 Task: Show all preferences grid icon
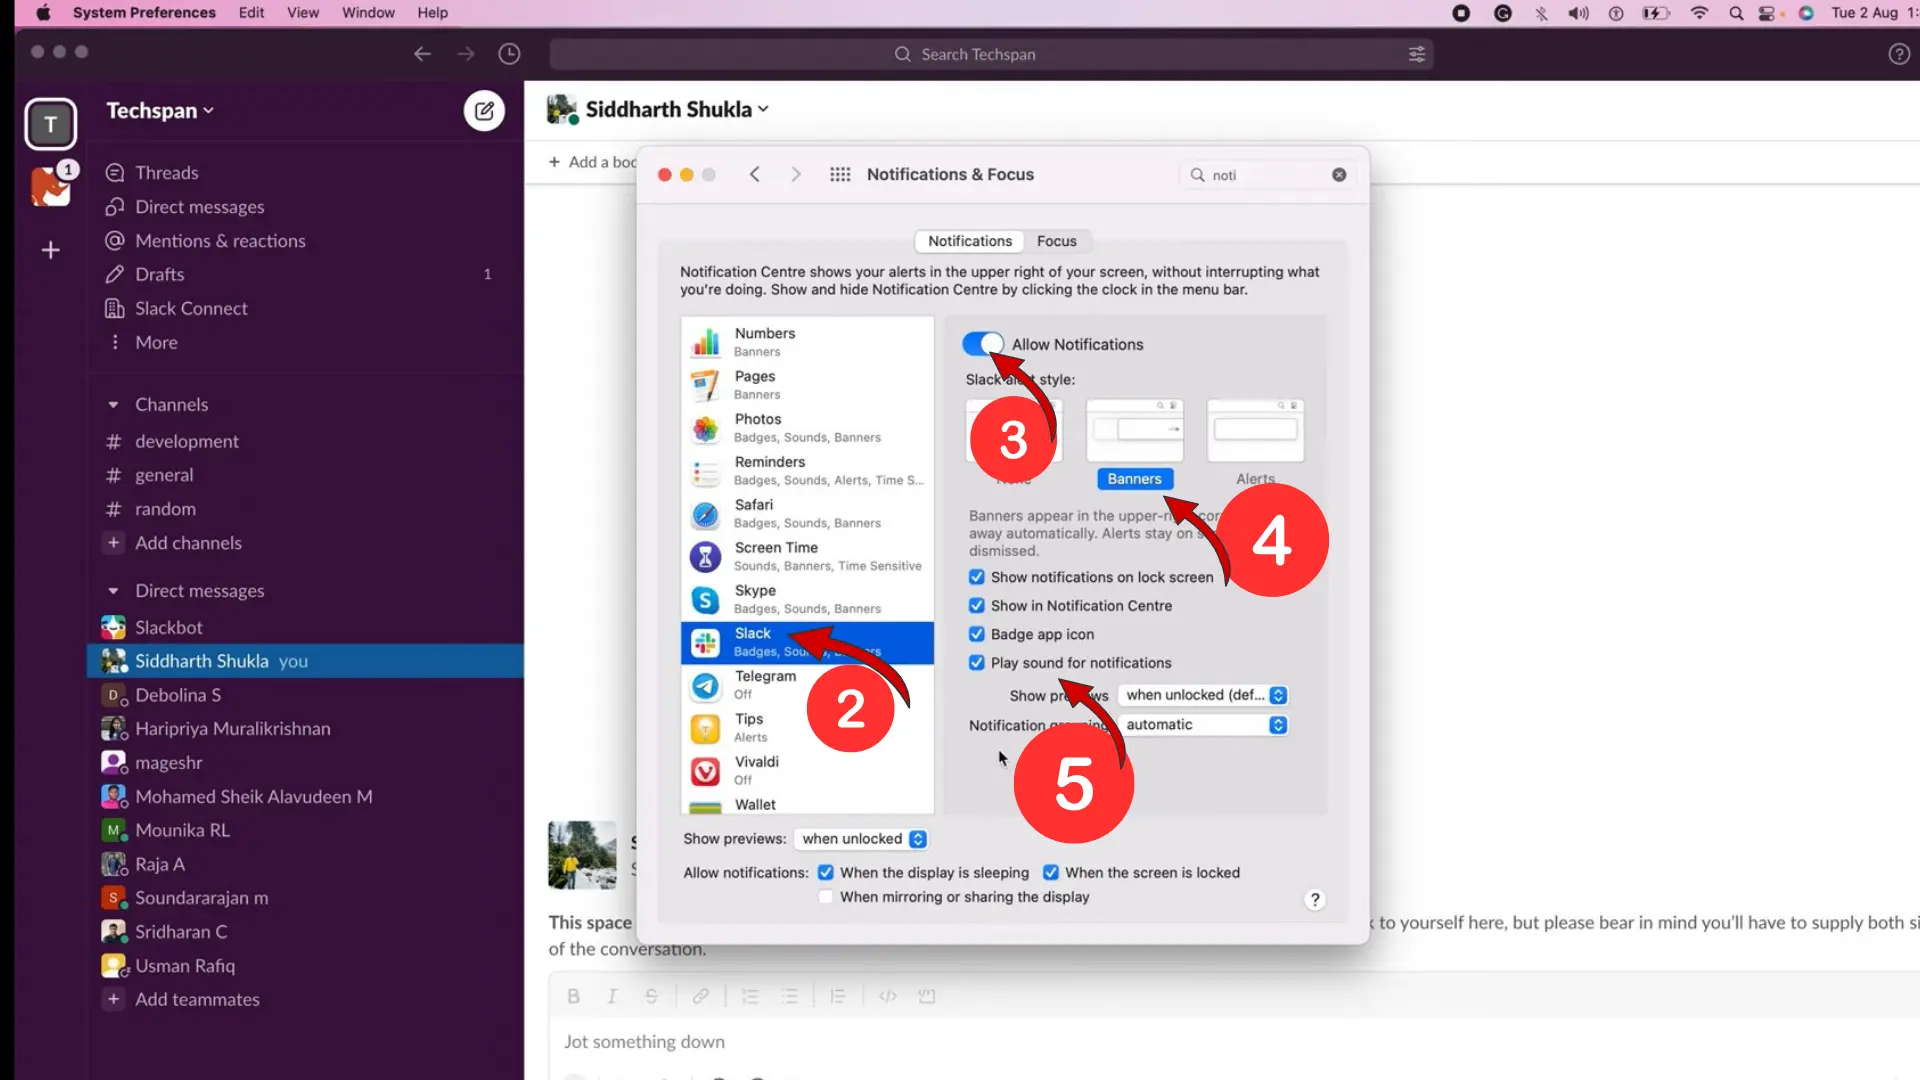coord(840,174)
